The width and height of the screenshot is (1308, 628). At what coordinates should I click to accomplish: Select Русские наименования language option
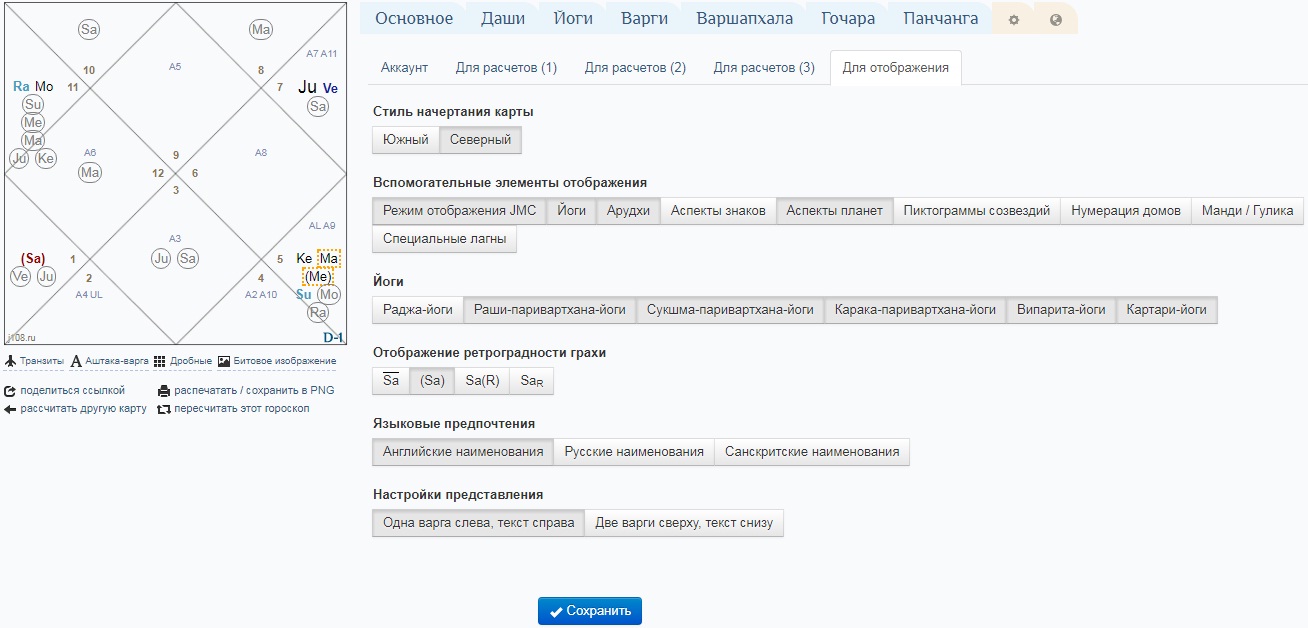coord(634,452)
